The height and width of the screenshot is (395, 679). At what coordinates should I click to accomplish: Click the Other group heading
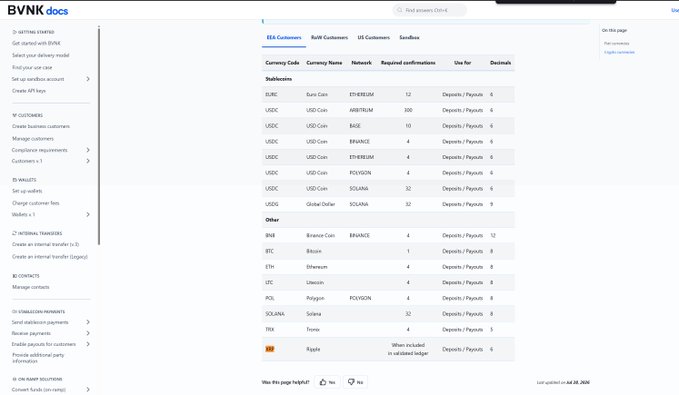272,220
